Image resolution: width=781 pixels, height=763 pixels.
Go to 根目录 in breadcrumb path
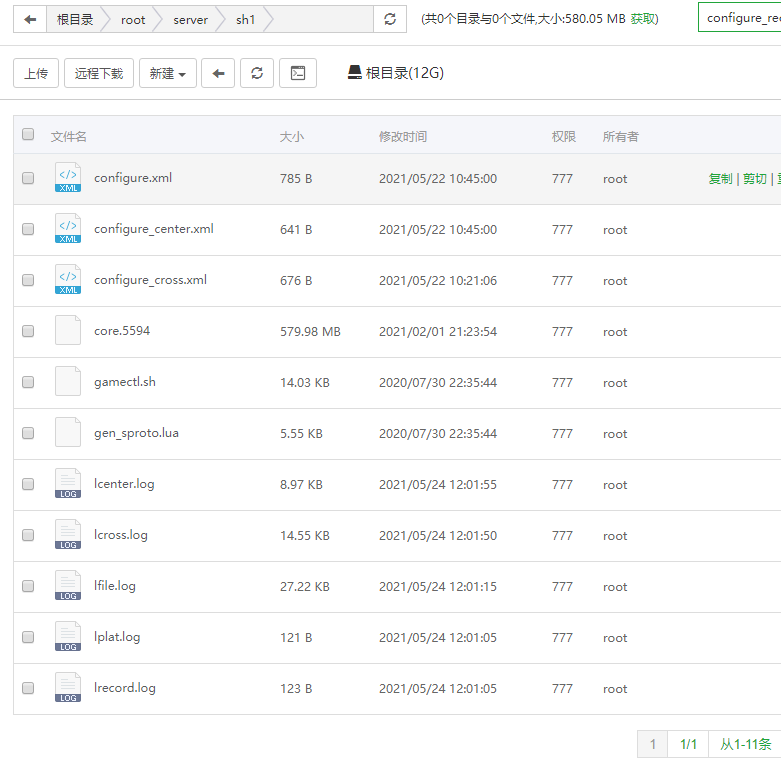point(75,19)
